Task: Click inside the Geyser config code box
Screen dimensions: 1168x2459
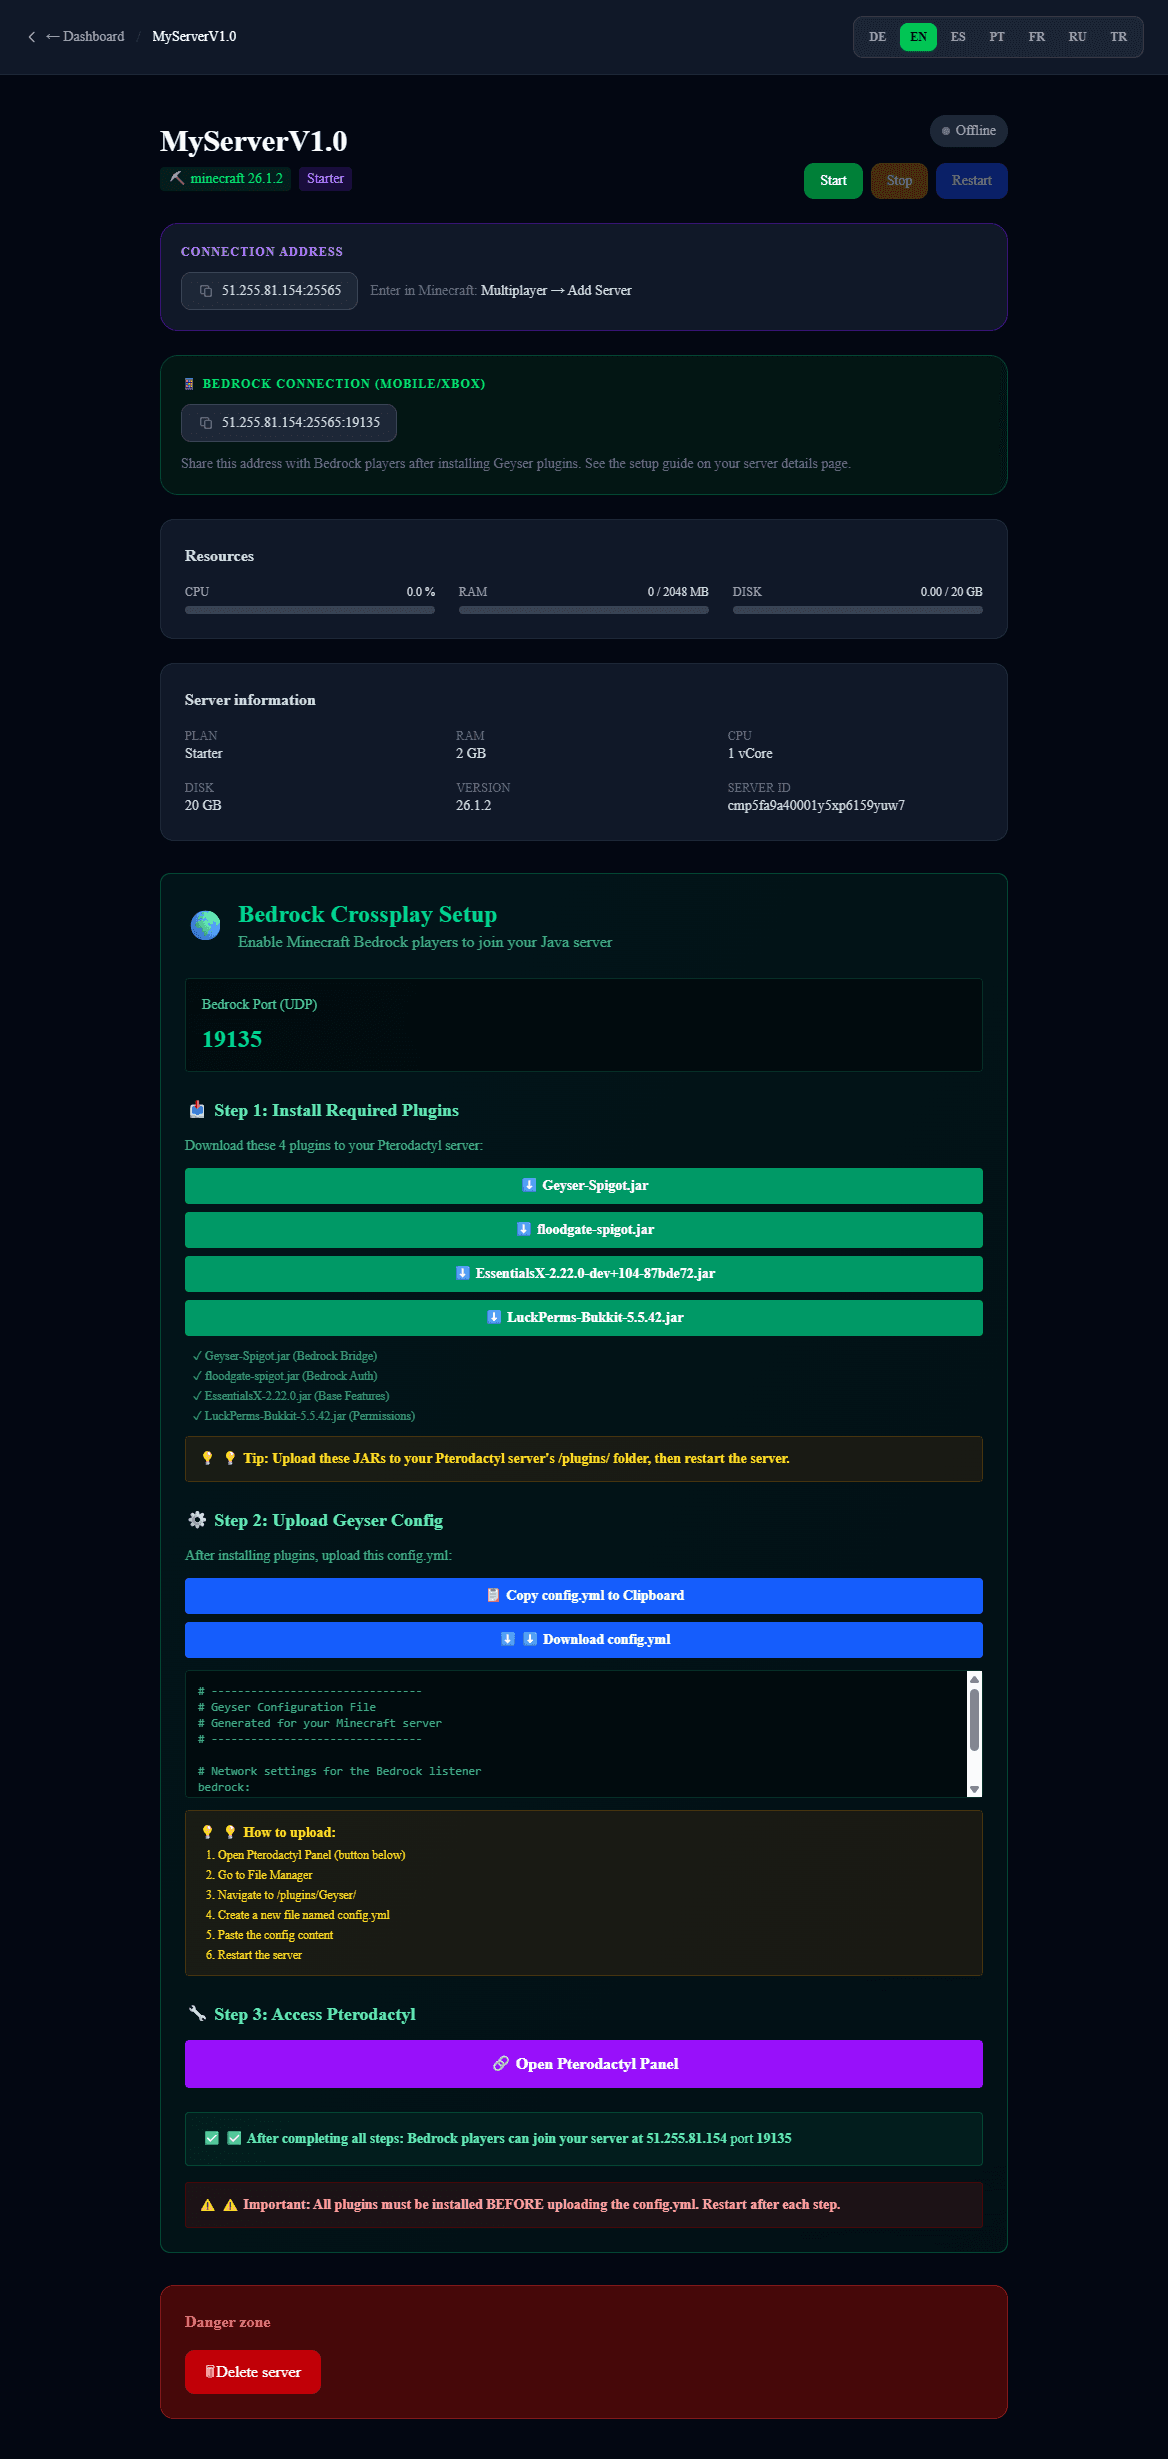Action: [575, 1734]
